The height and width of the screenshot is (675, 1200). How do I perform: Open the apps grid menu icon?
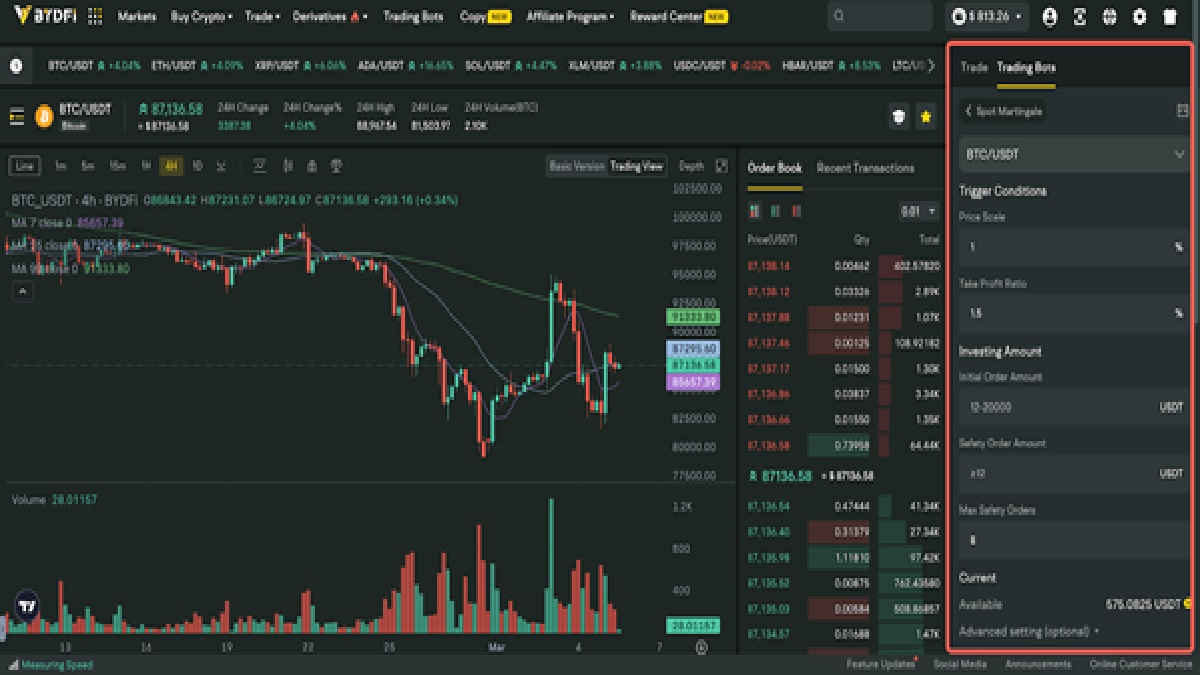tap(95, 17)
